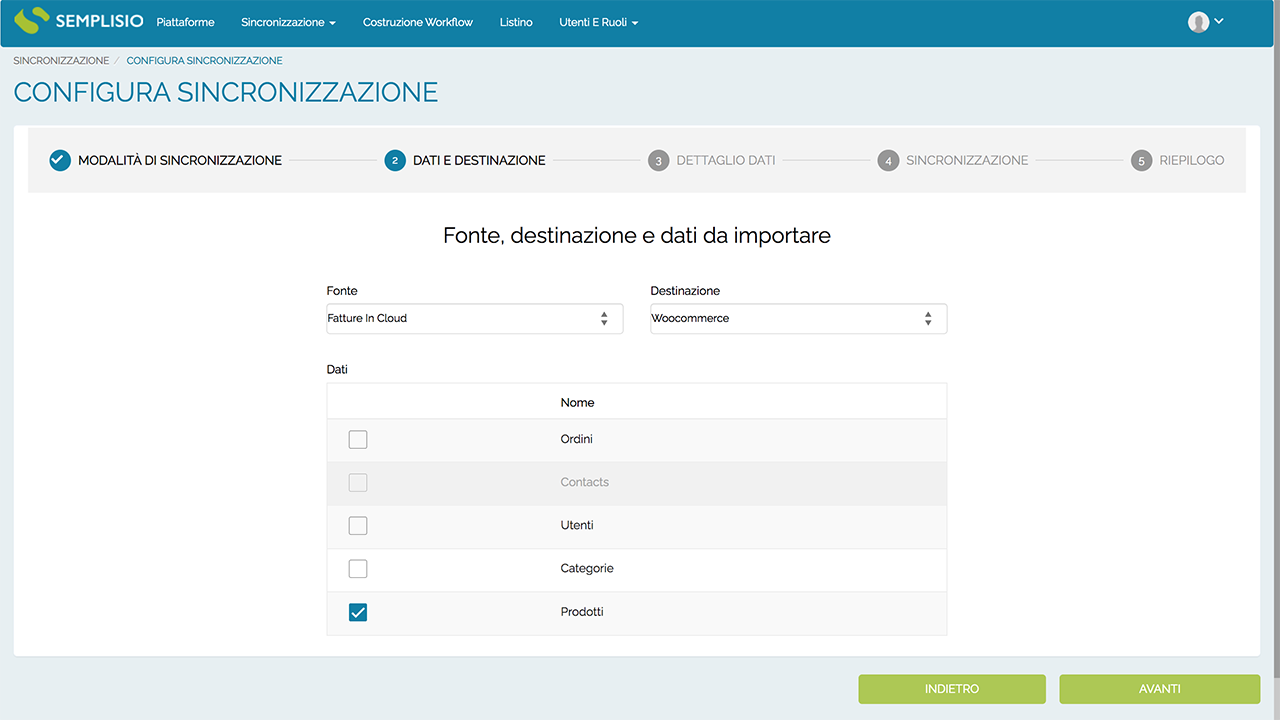Click the step 3 circle icon

click(x=658, y=160)
